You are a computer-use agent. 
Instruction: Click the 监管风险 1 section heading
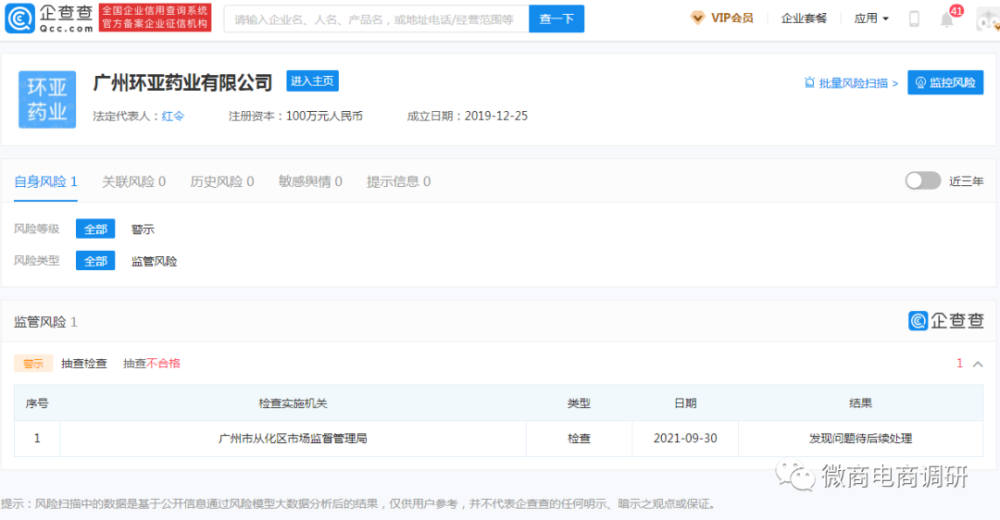[45, 322]
